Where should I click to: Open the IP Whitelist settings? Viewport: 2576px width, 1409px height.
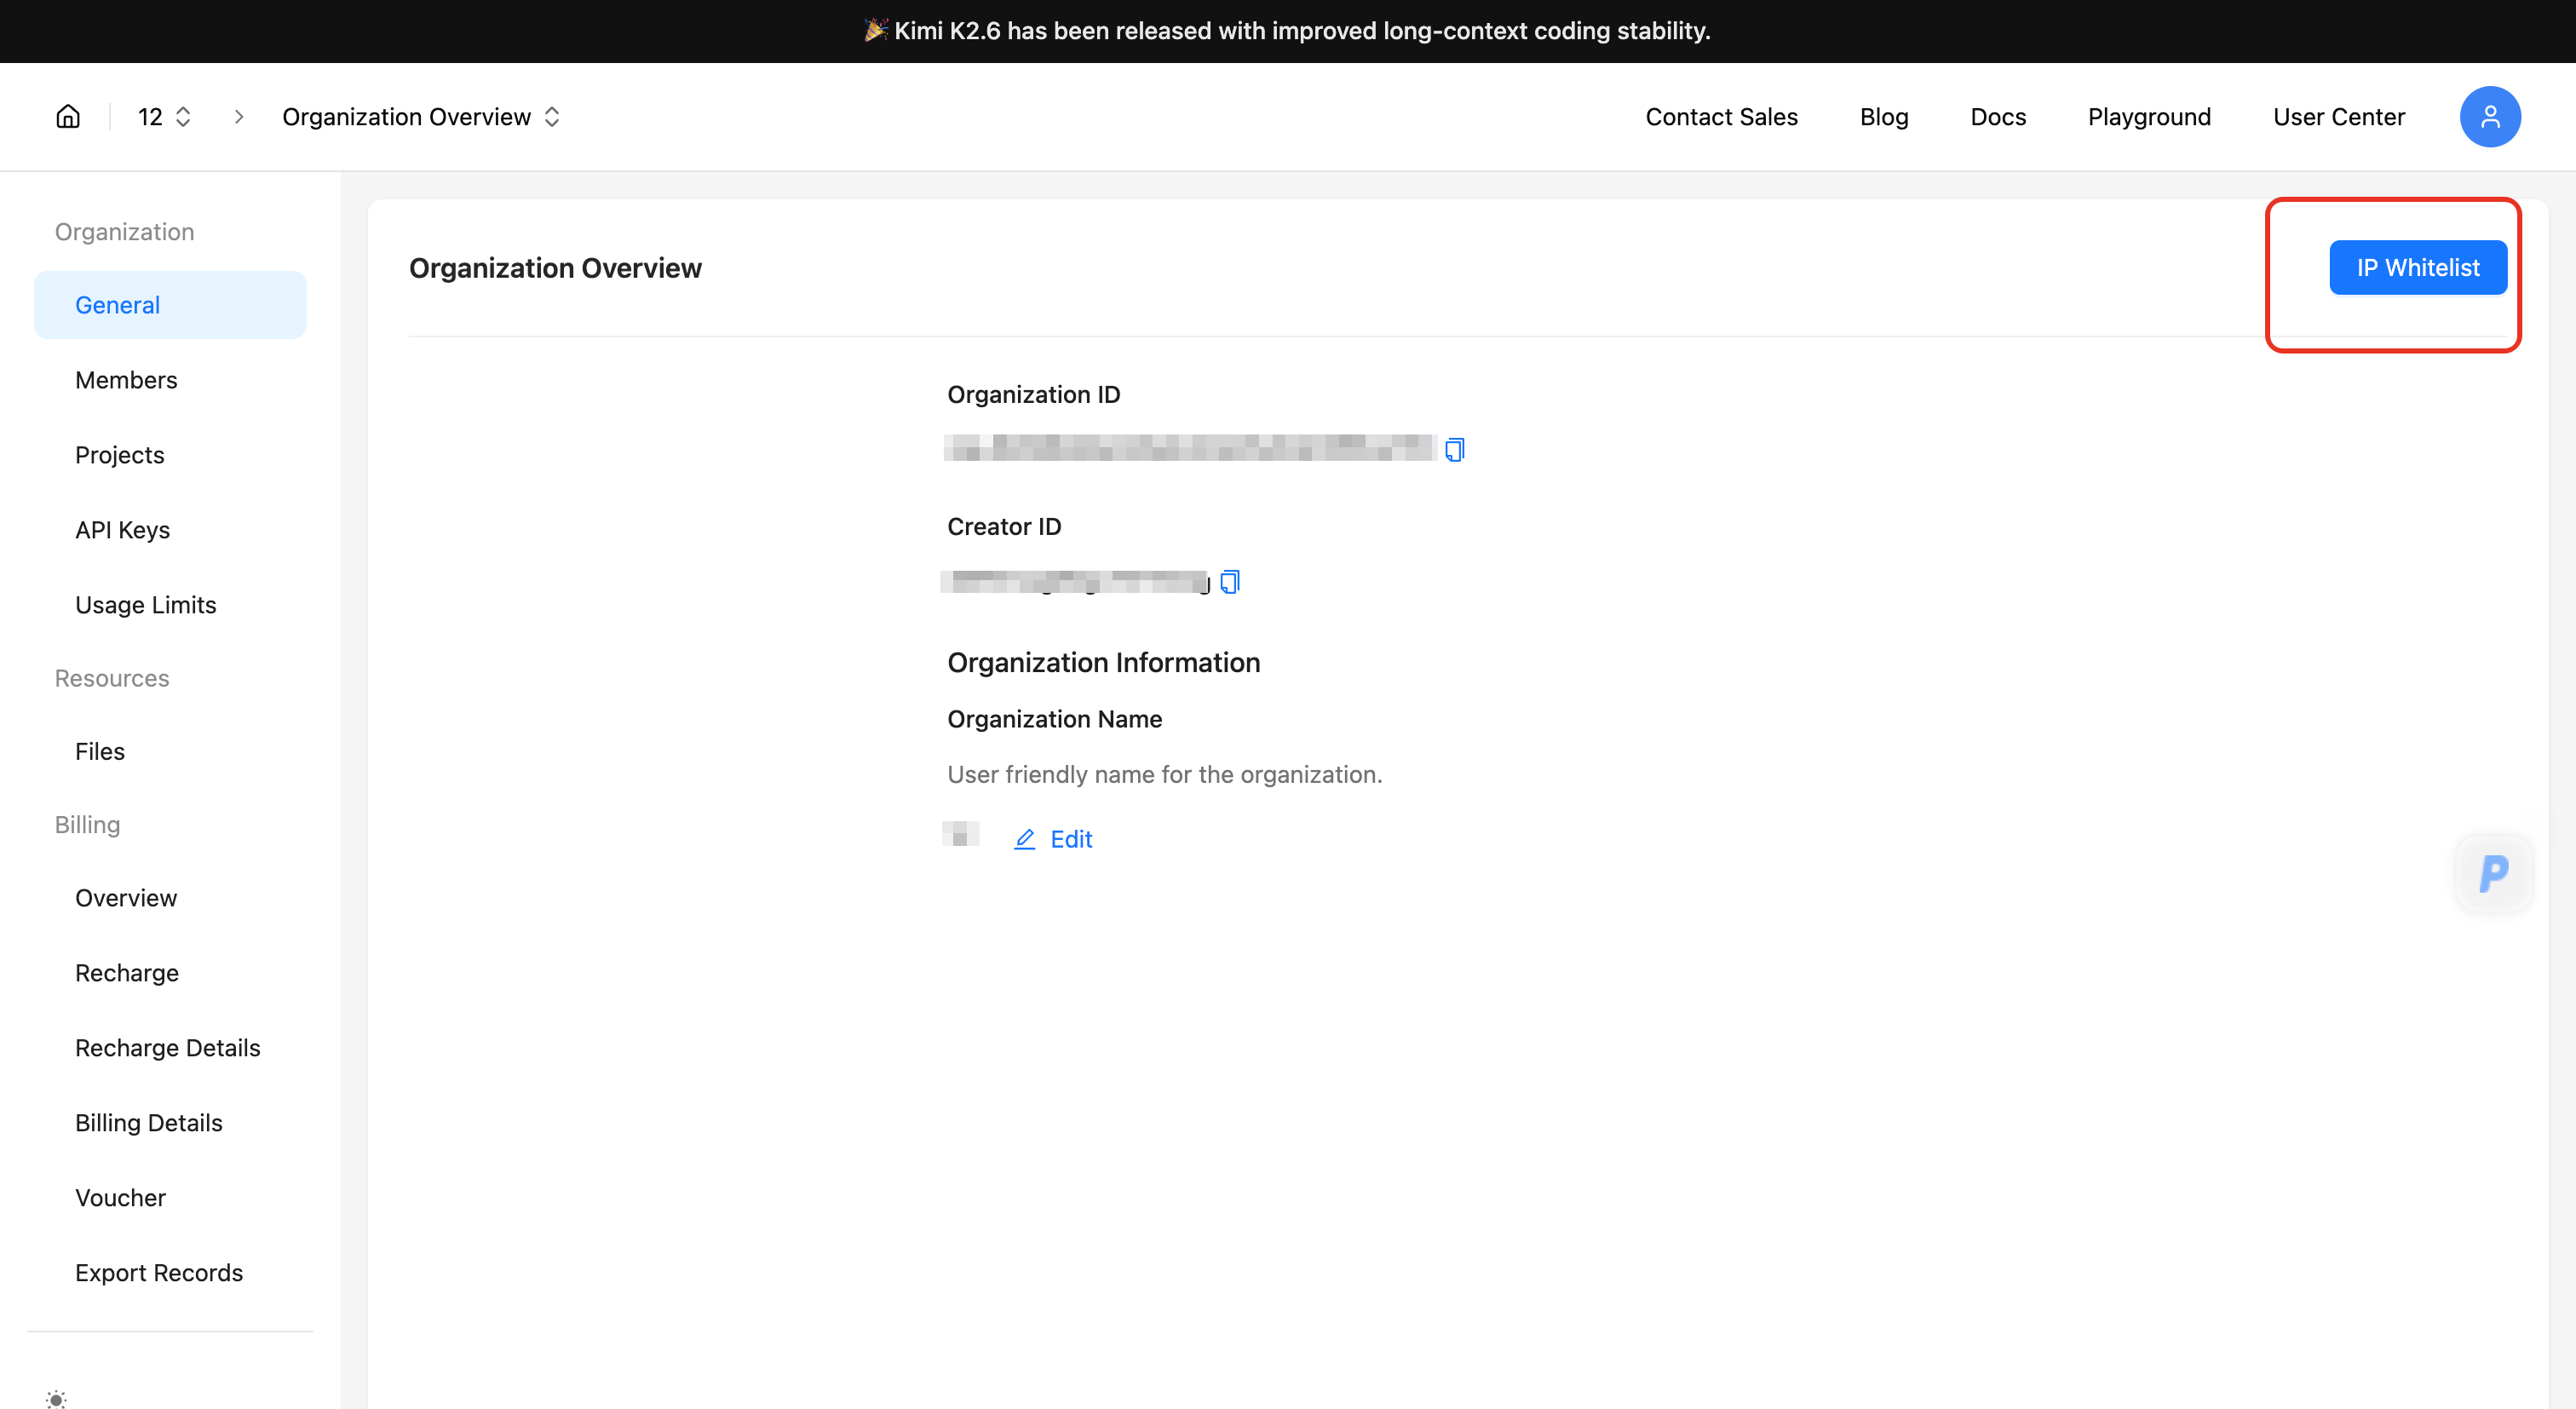click(2418, 268)
